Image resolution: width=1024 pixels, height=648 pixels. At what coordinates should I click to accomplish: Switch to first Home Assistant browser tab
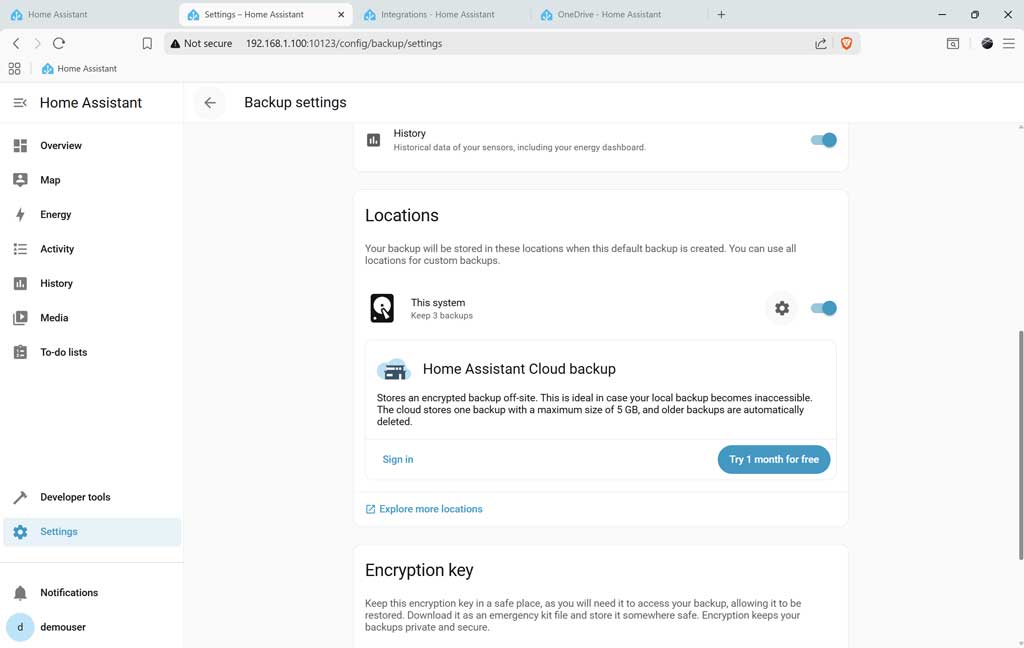(x=89, y=14)
